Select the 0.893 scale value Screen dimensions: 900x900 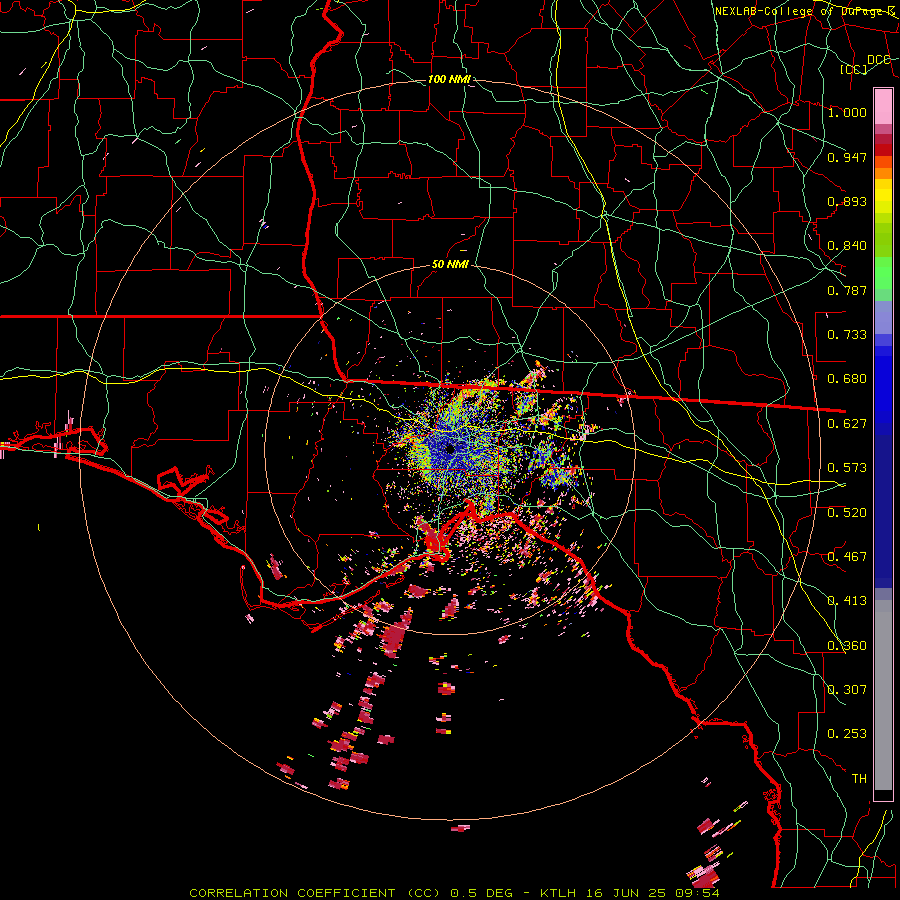pyautogui.click(x=847, y=201)
